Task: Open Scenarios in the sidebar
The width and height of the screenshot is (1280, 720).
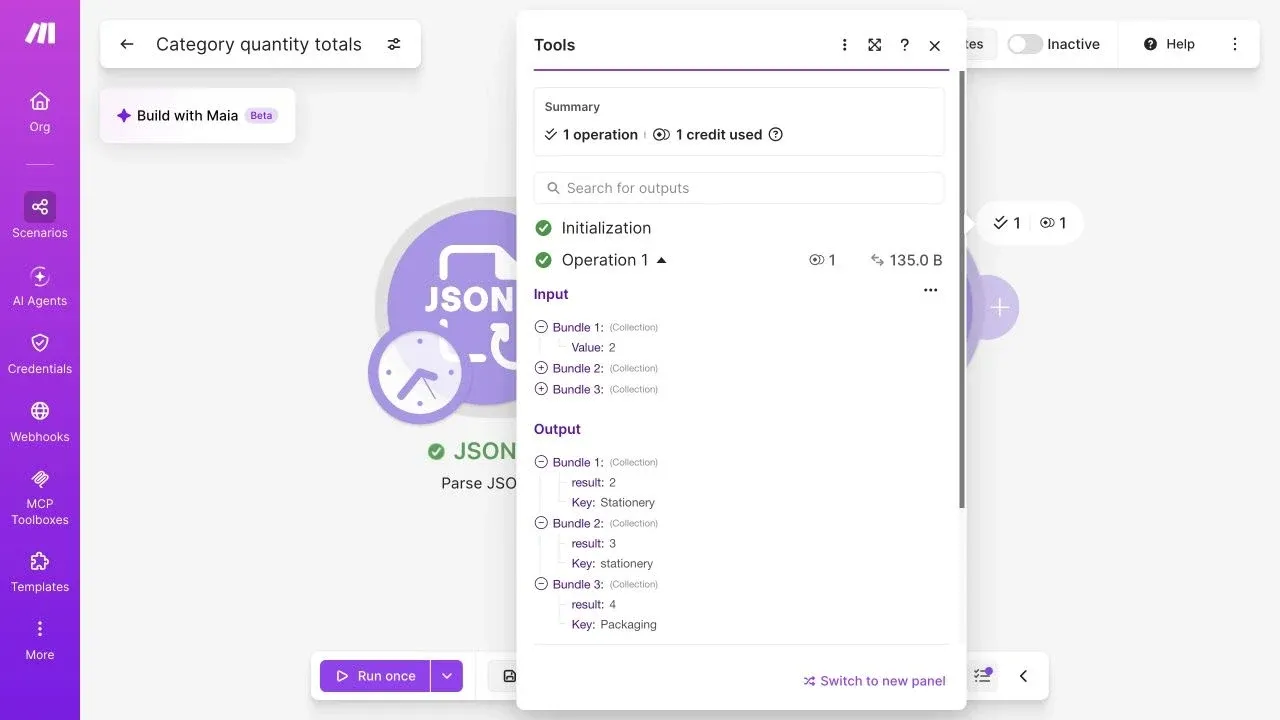Action: [40, 216]
